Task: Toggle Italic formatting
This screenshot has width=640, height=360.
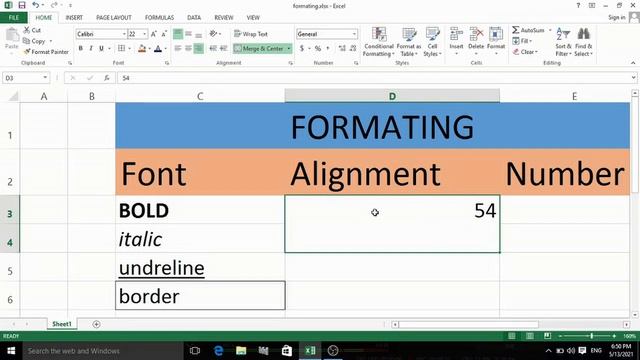Action: tap(91, 48)
